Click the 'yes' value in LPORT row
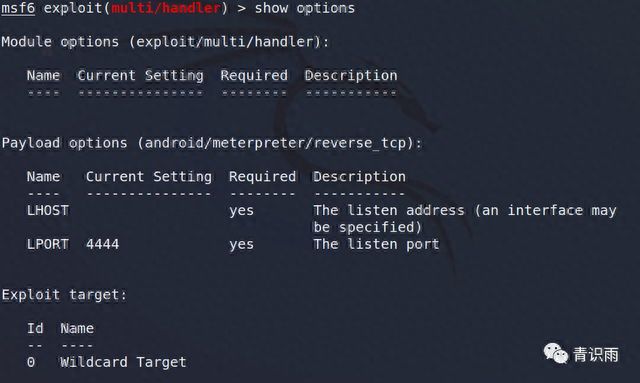Viewport: 640px width, 383px height. point(241,245)
